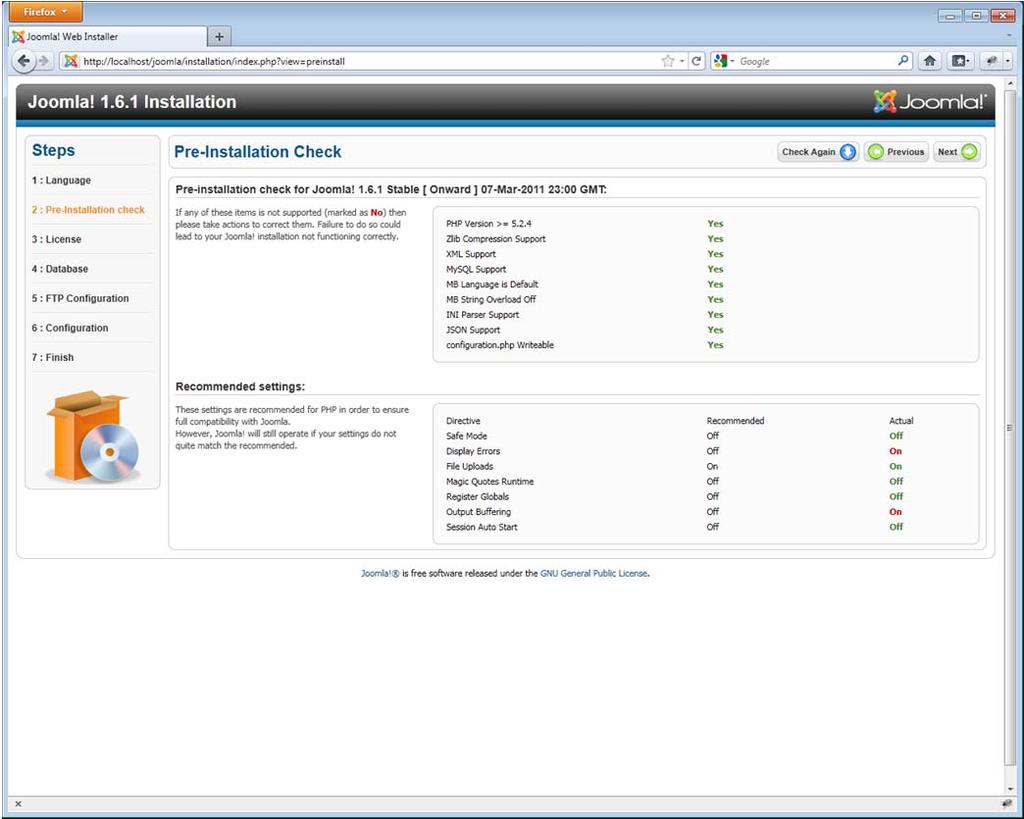Open the dropdown arrow beside the add-on icon
This screenshot has height=819, width=1024.
point(1008,61)
